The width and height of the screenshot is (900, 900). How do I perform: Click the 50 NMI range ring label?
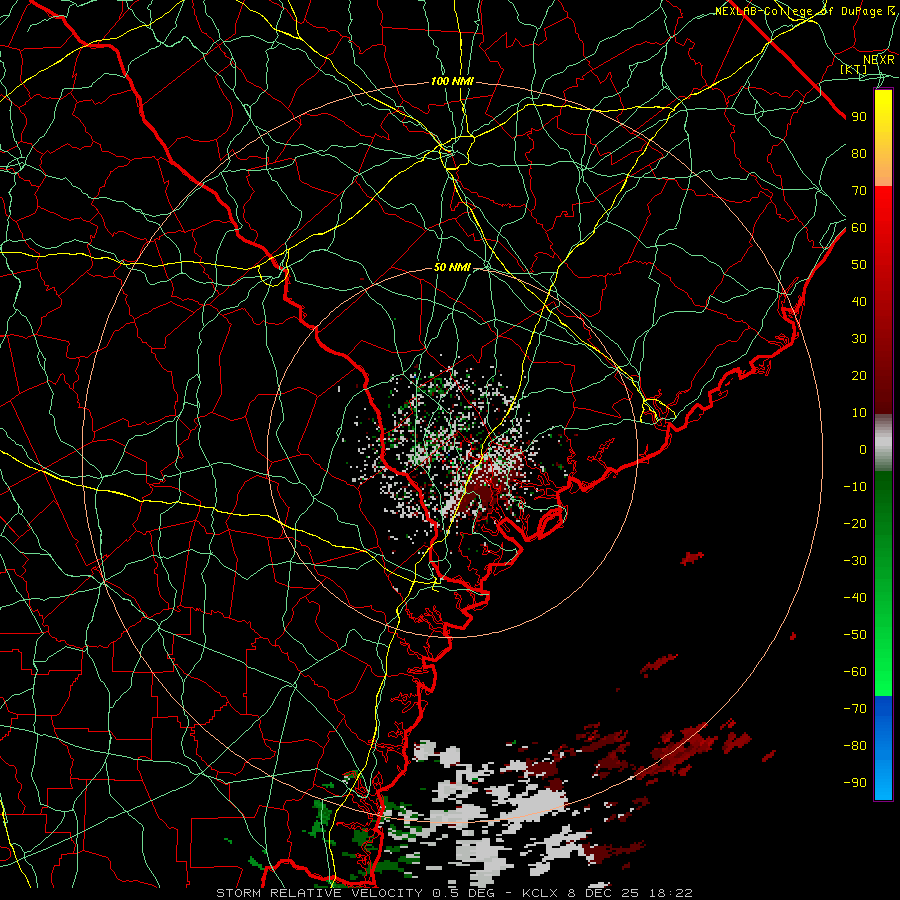(452, 267)
